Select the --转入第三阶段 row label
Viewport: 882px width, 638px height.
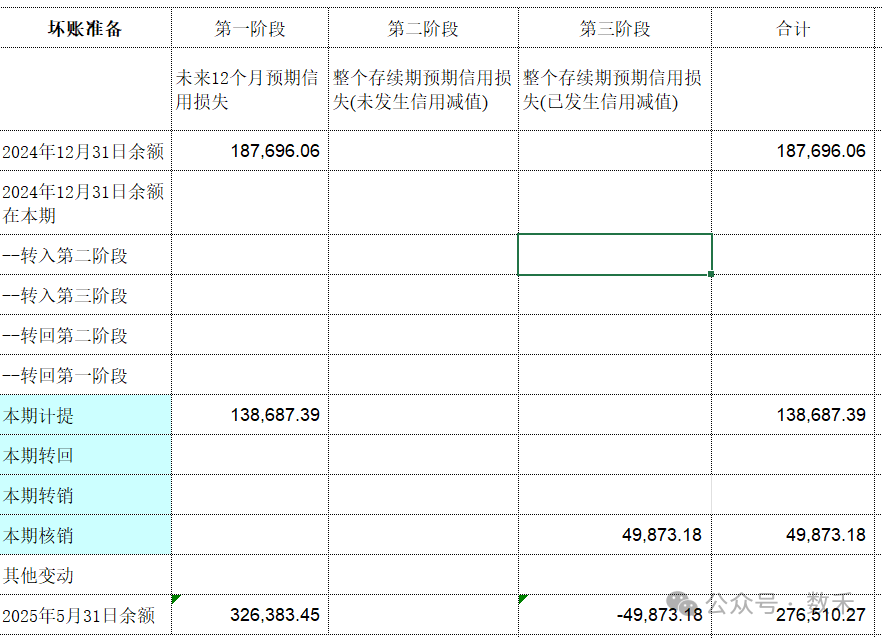click(85, 295)
